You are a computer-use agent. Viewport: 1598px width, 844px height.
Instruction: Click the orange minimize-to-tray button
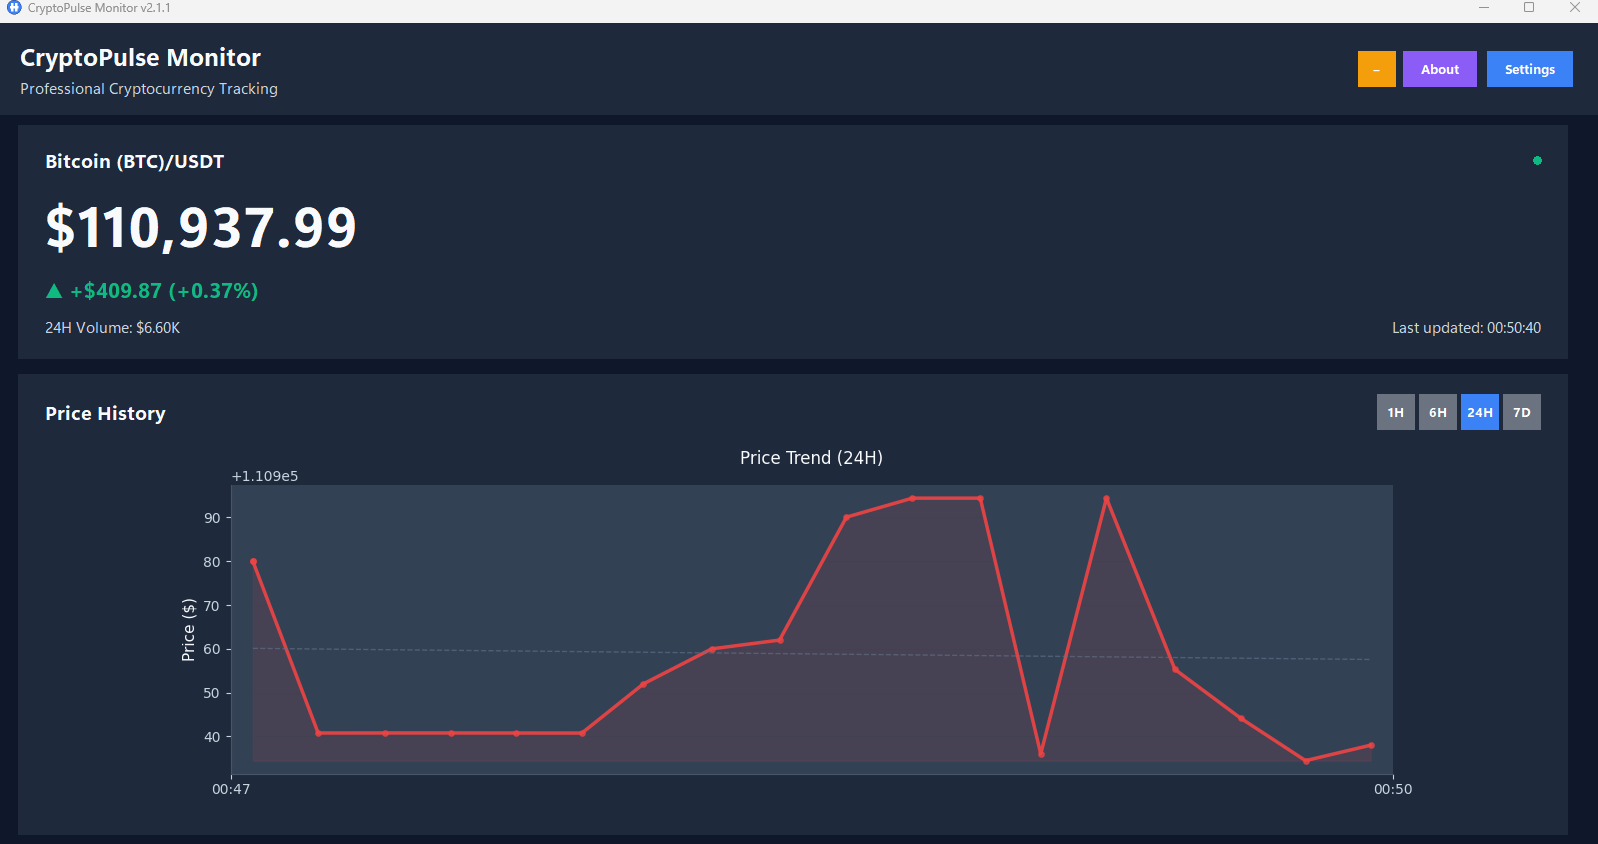coord(1376,69)
